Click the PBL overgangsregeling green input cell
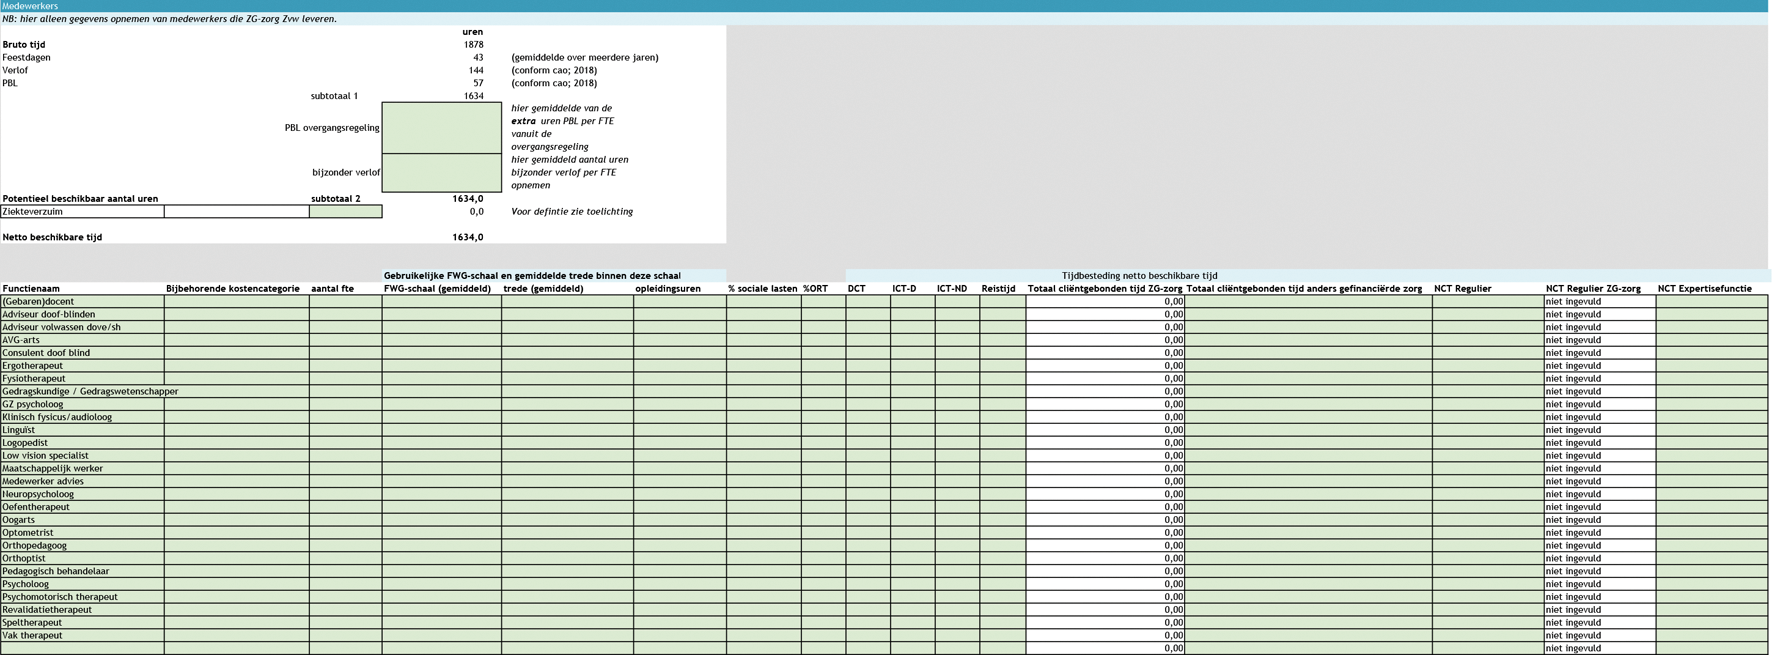Viewport: 1772px width, 655px height. pyautogui.click(x=441, y=128)
